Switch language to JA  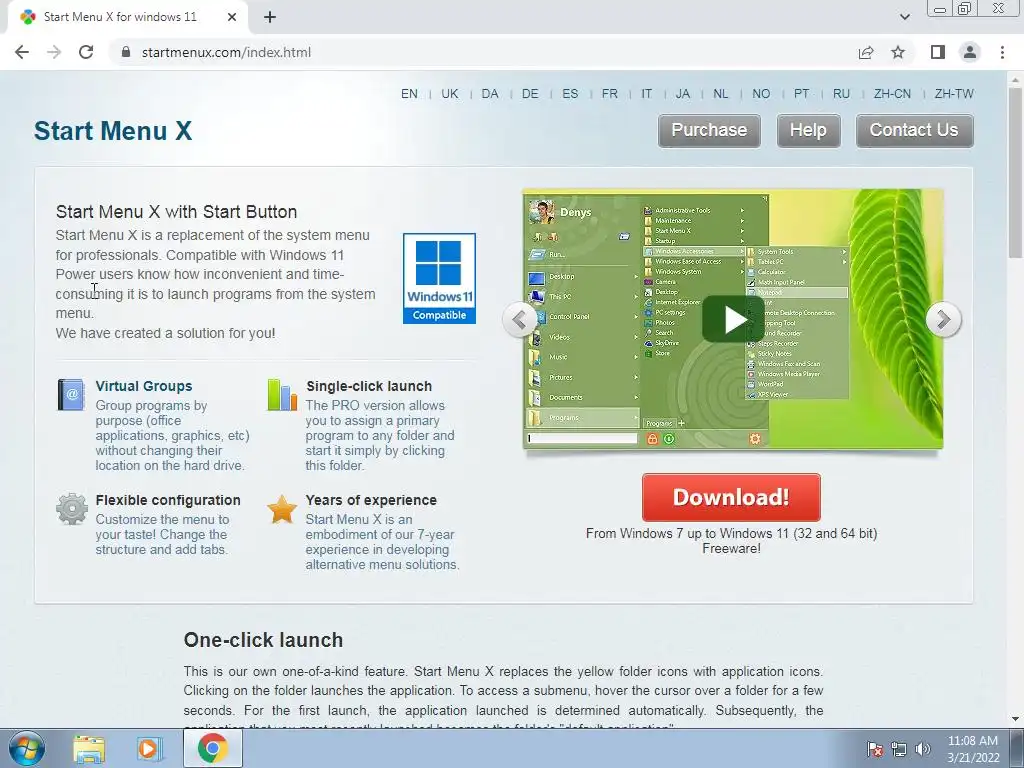[x=682, y=93]
